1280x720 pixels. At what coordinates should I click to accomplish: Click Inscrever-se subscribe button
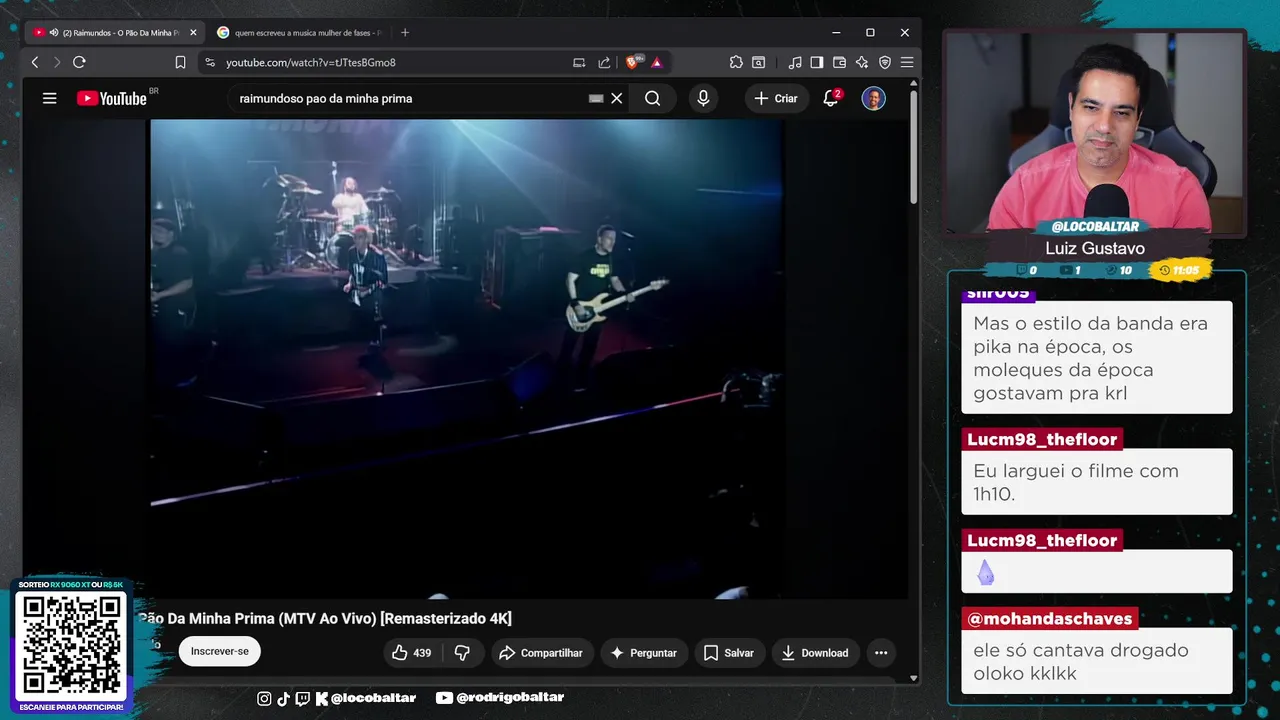tap(219, 651)
